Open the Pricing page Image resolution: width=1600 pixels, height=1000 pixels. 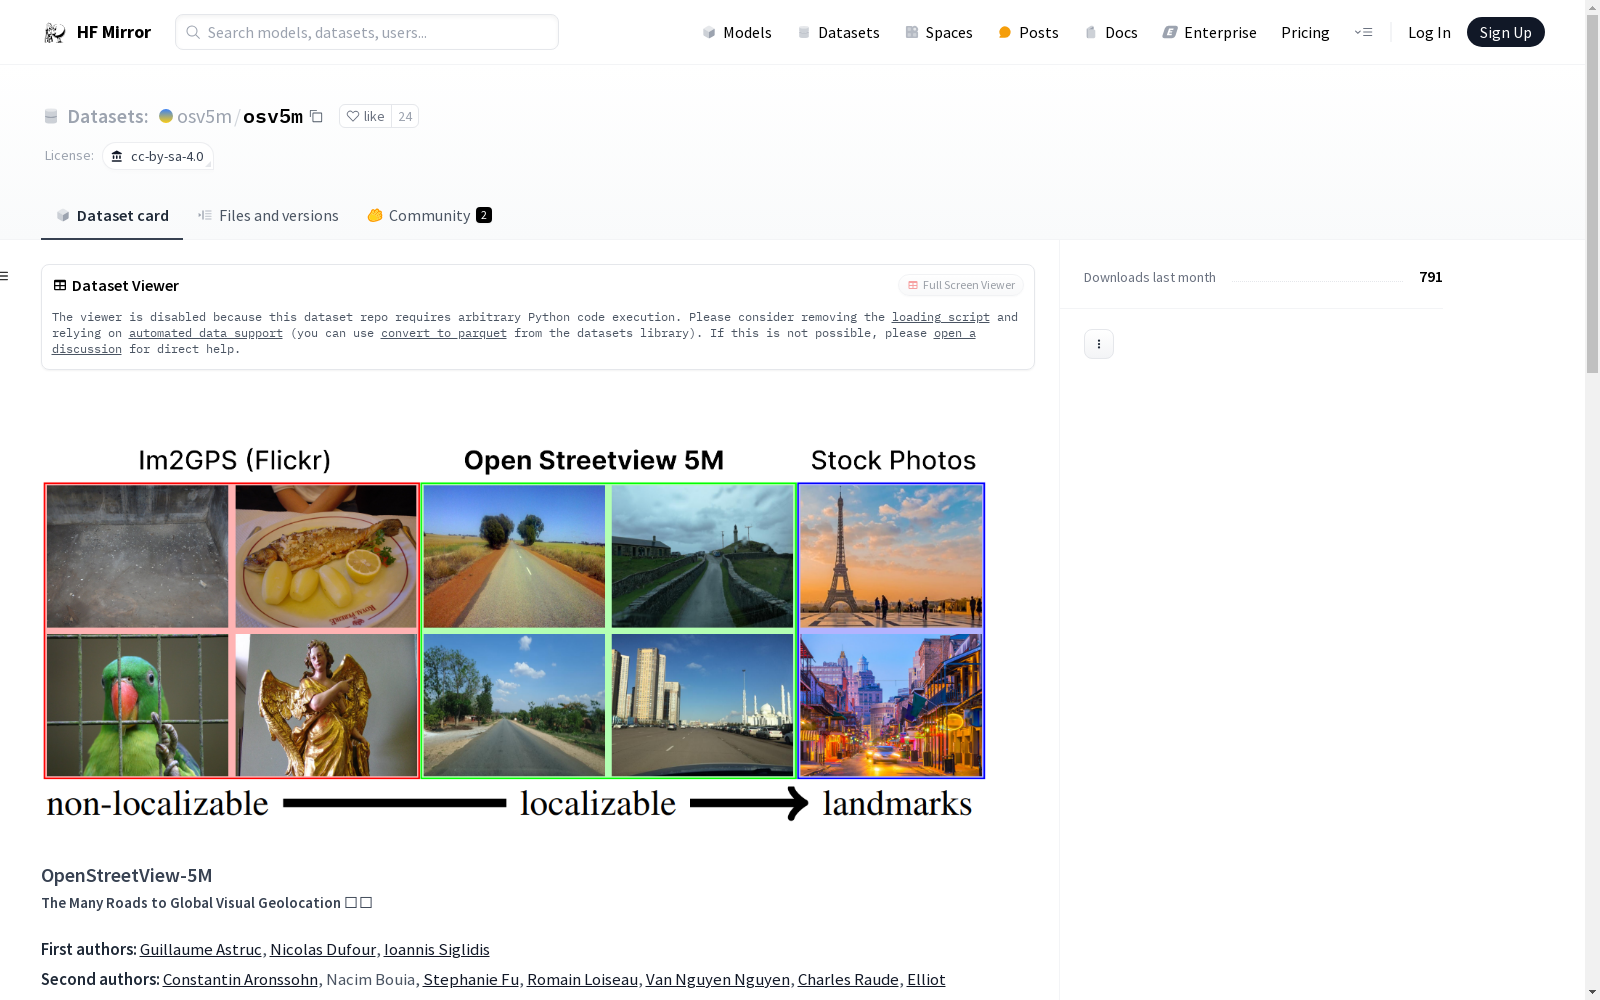pos(1305,32)
